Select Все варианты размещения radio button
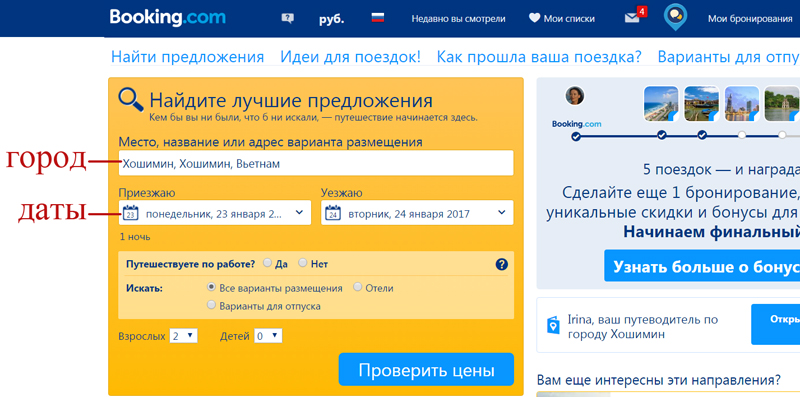The height and width of the screenshot is (397, 800). coord(211,287)
